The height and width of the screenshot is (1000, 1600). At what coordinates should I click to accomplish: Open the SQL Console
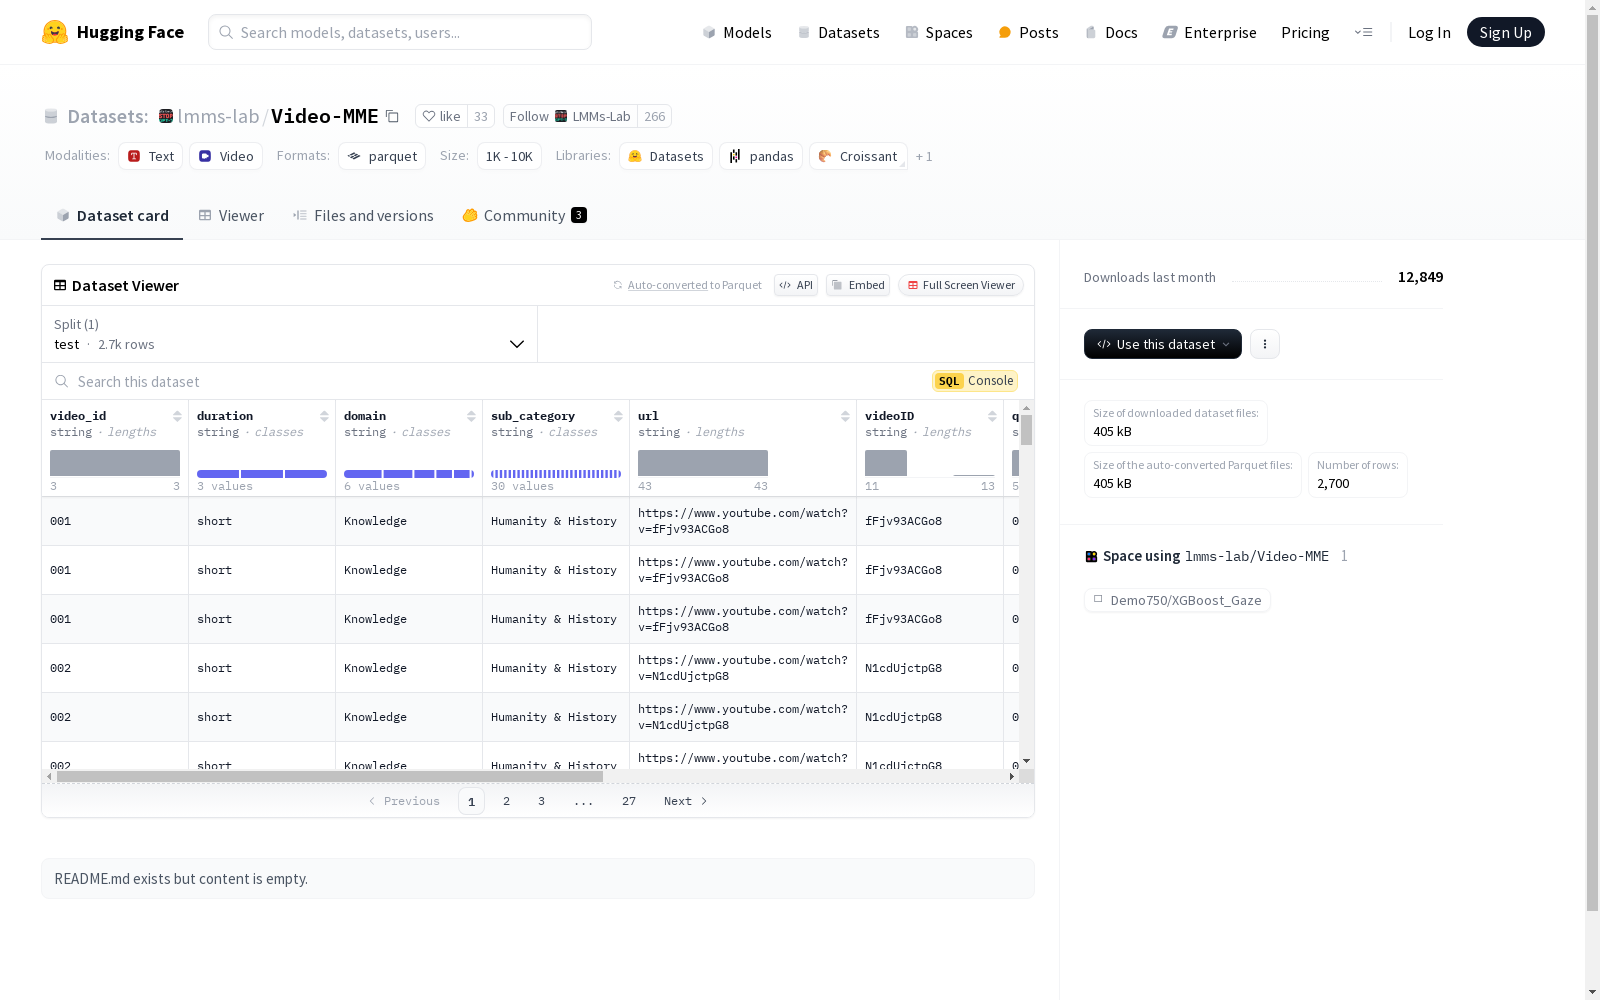click(975, 381)
